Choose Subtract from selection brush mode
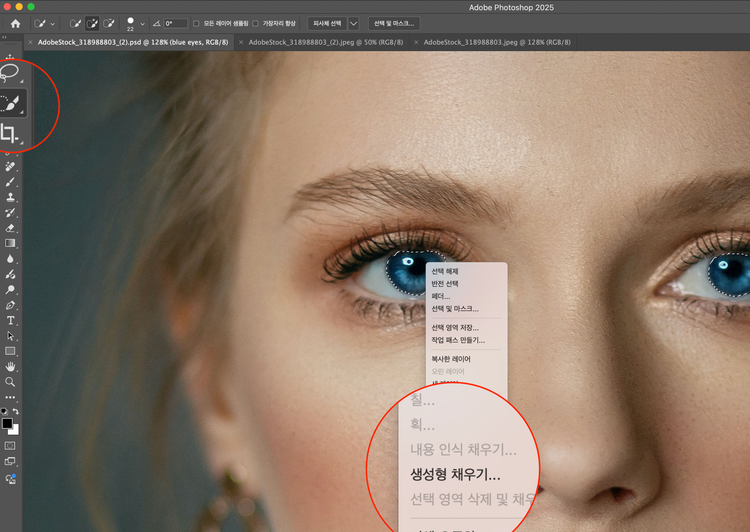Image resolution: width=750 pixels, height=532 pixels. 109,23
